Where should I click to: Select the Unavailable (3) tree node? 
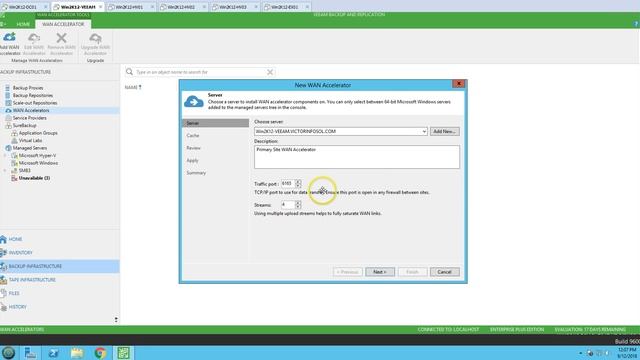(34, 178)
